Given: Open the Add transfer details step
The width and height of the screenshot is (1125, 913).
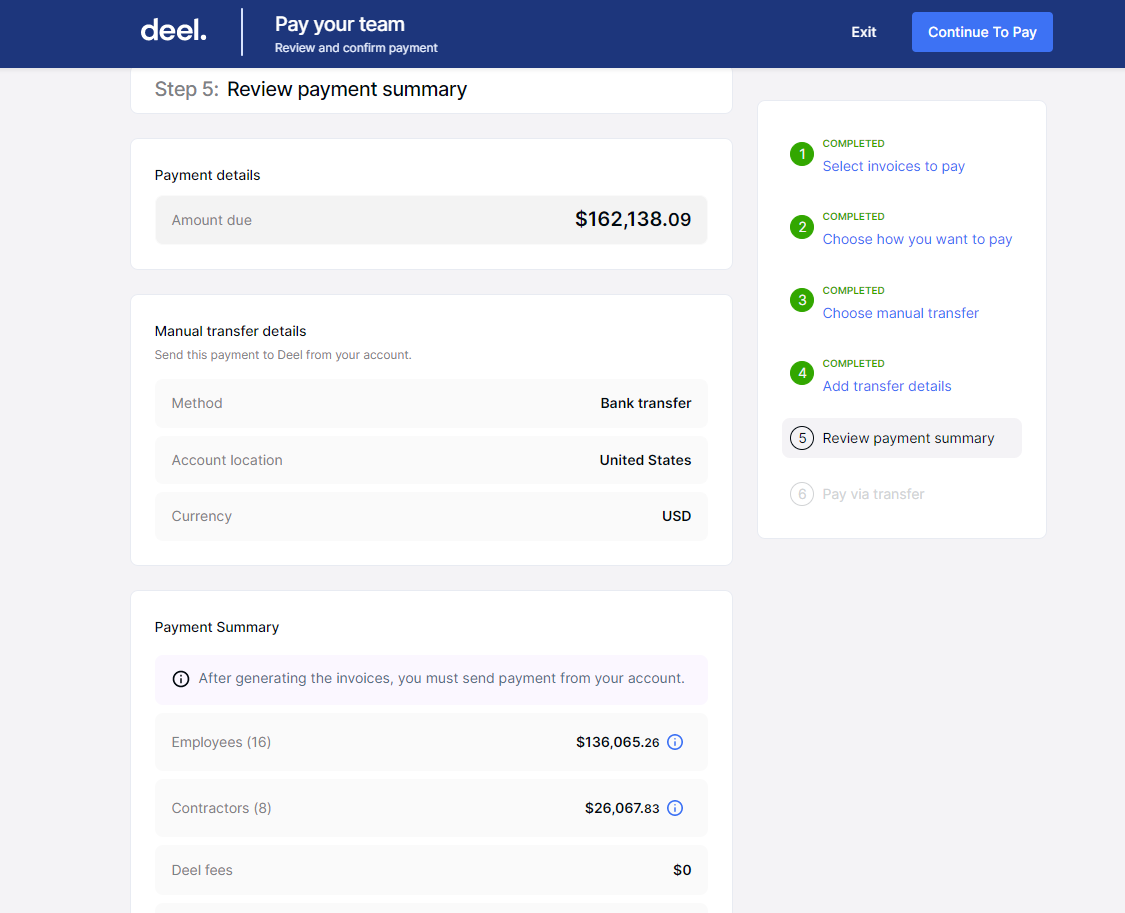Looking at the screenshot, I should click(887, 386).
